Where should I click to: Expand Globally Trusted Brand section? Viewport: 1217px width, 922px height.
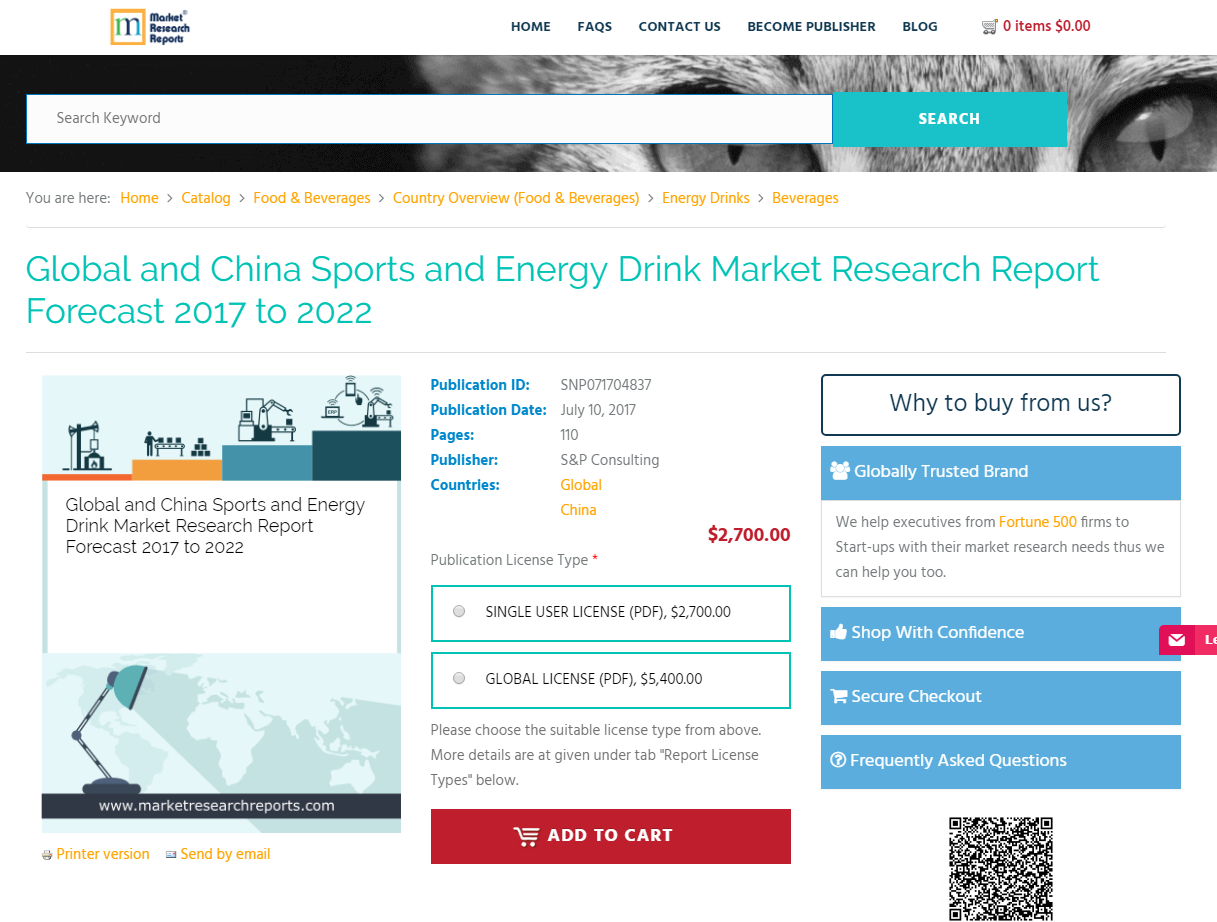click(1001, 472)
